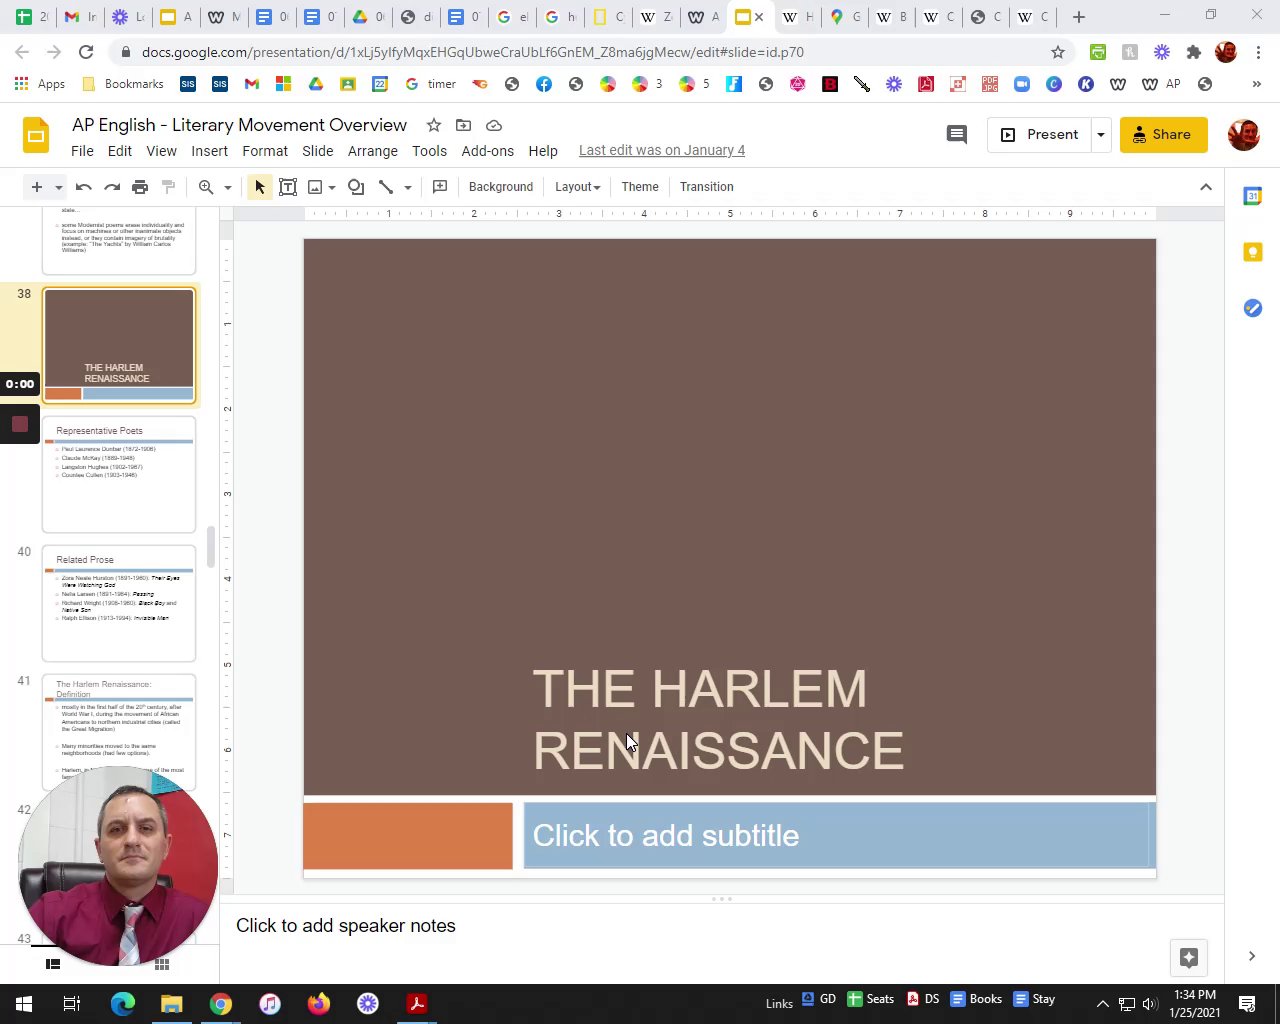The image size is (1280, 1024).
Task: Switch to filmstrip view
Action: coord(53,964)
